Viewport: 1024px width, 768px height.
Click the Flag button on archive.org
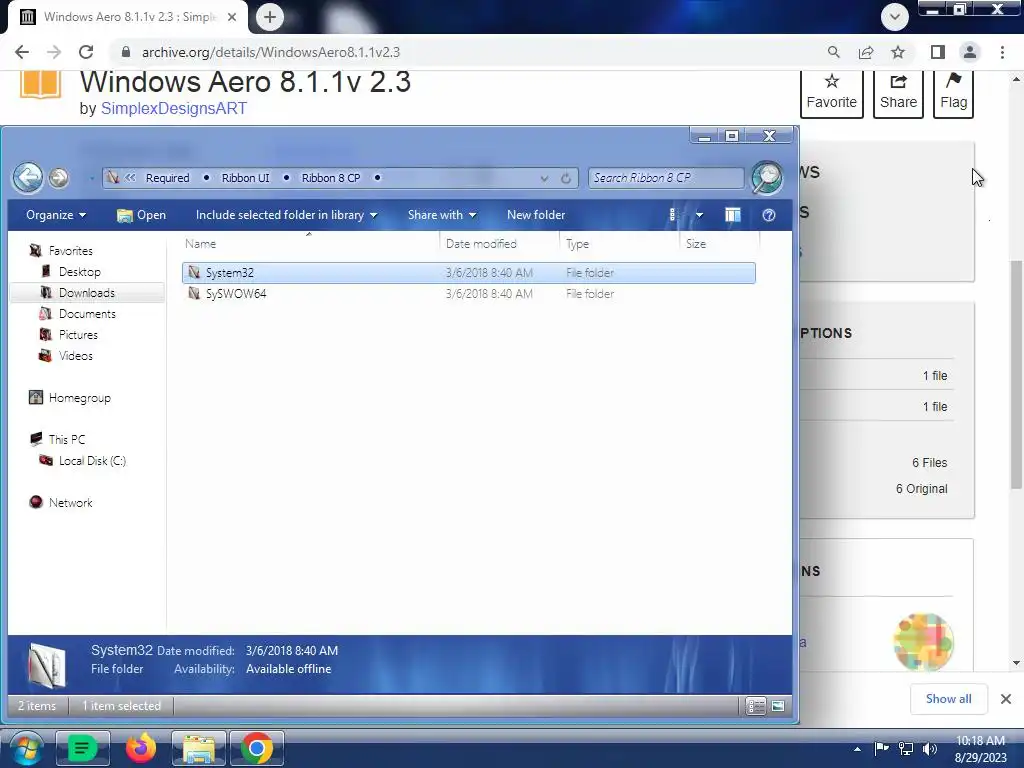tap(953, 93)
